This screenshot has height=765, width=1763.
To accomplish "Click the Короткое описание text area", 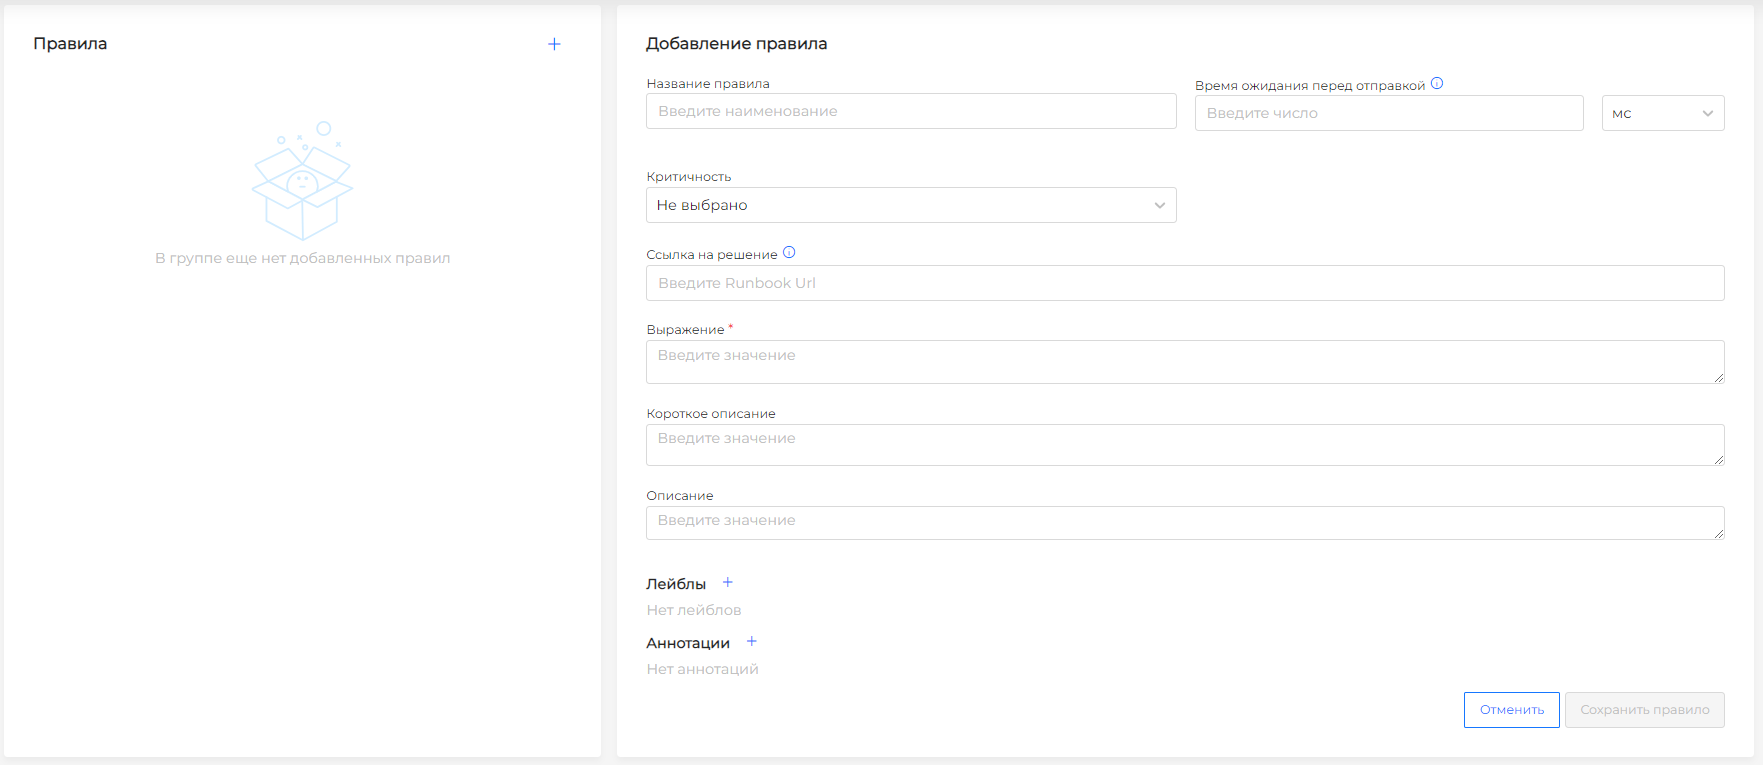I will pyautogui.click(x=1184, y=444).
